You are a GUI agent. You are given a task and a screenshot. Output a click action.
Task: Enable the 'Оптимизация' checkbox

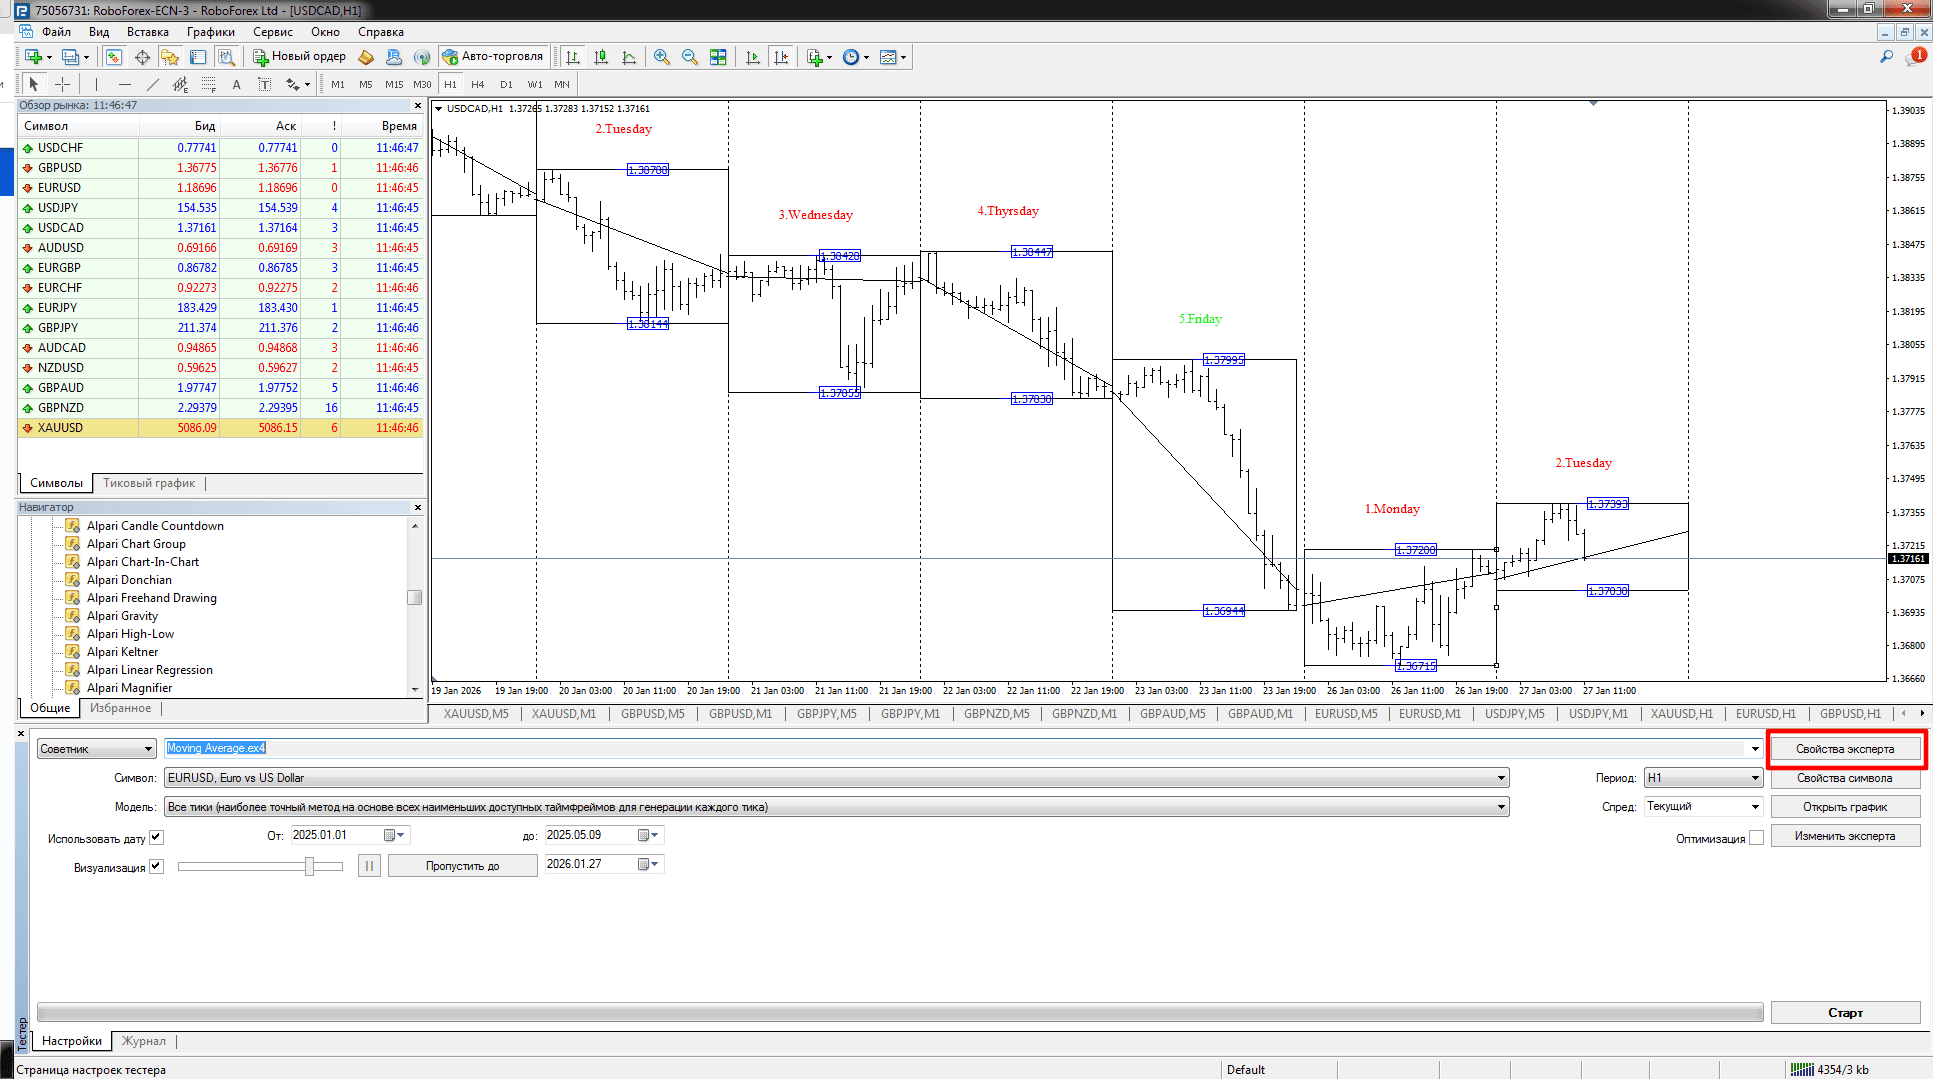[x=1756, y=838]
